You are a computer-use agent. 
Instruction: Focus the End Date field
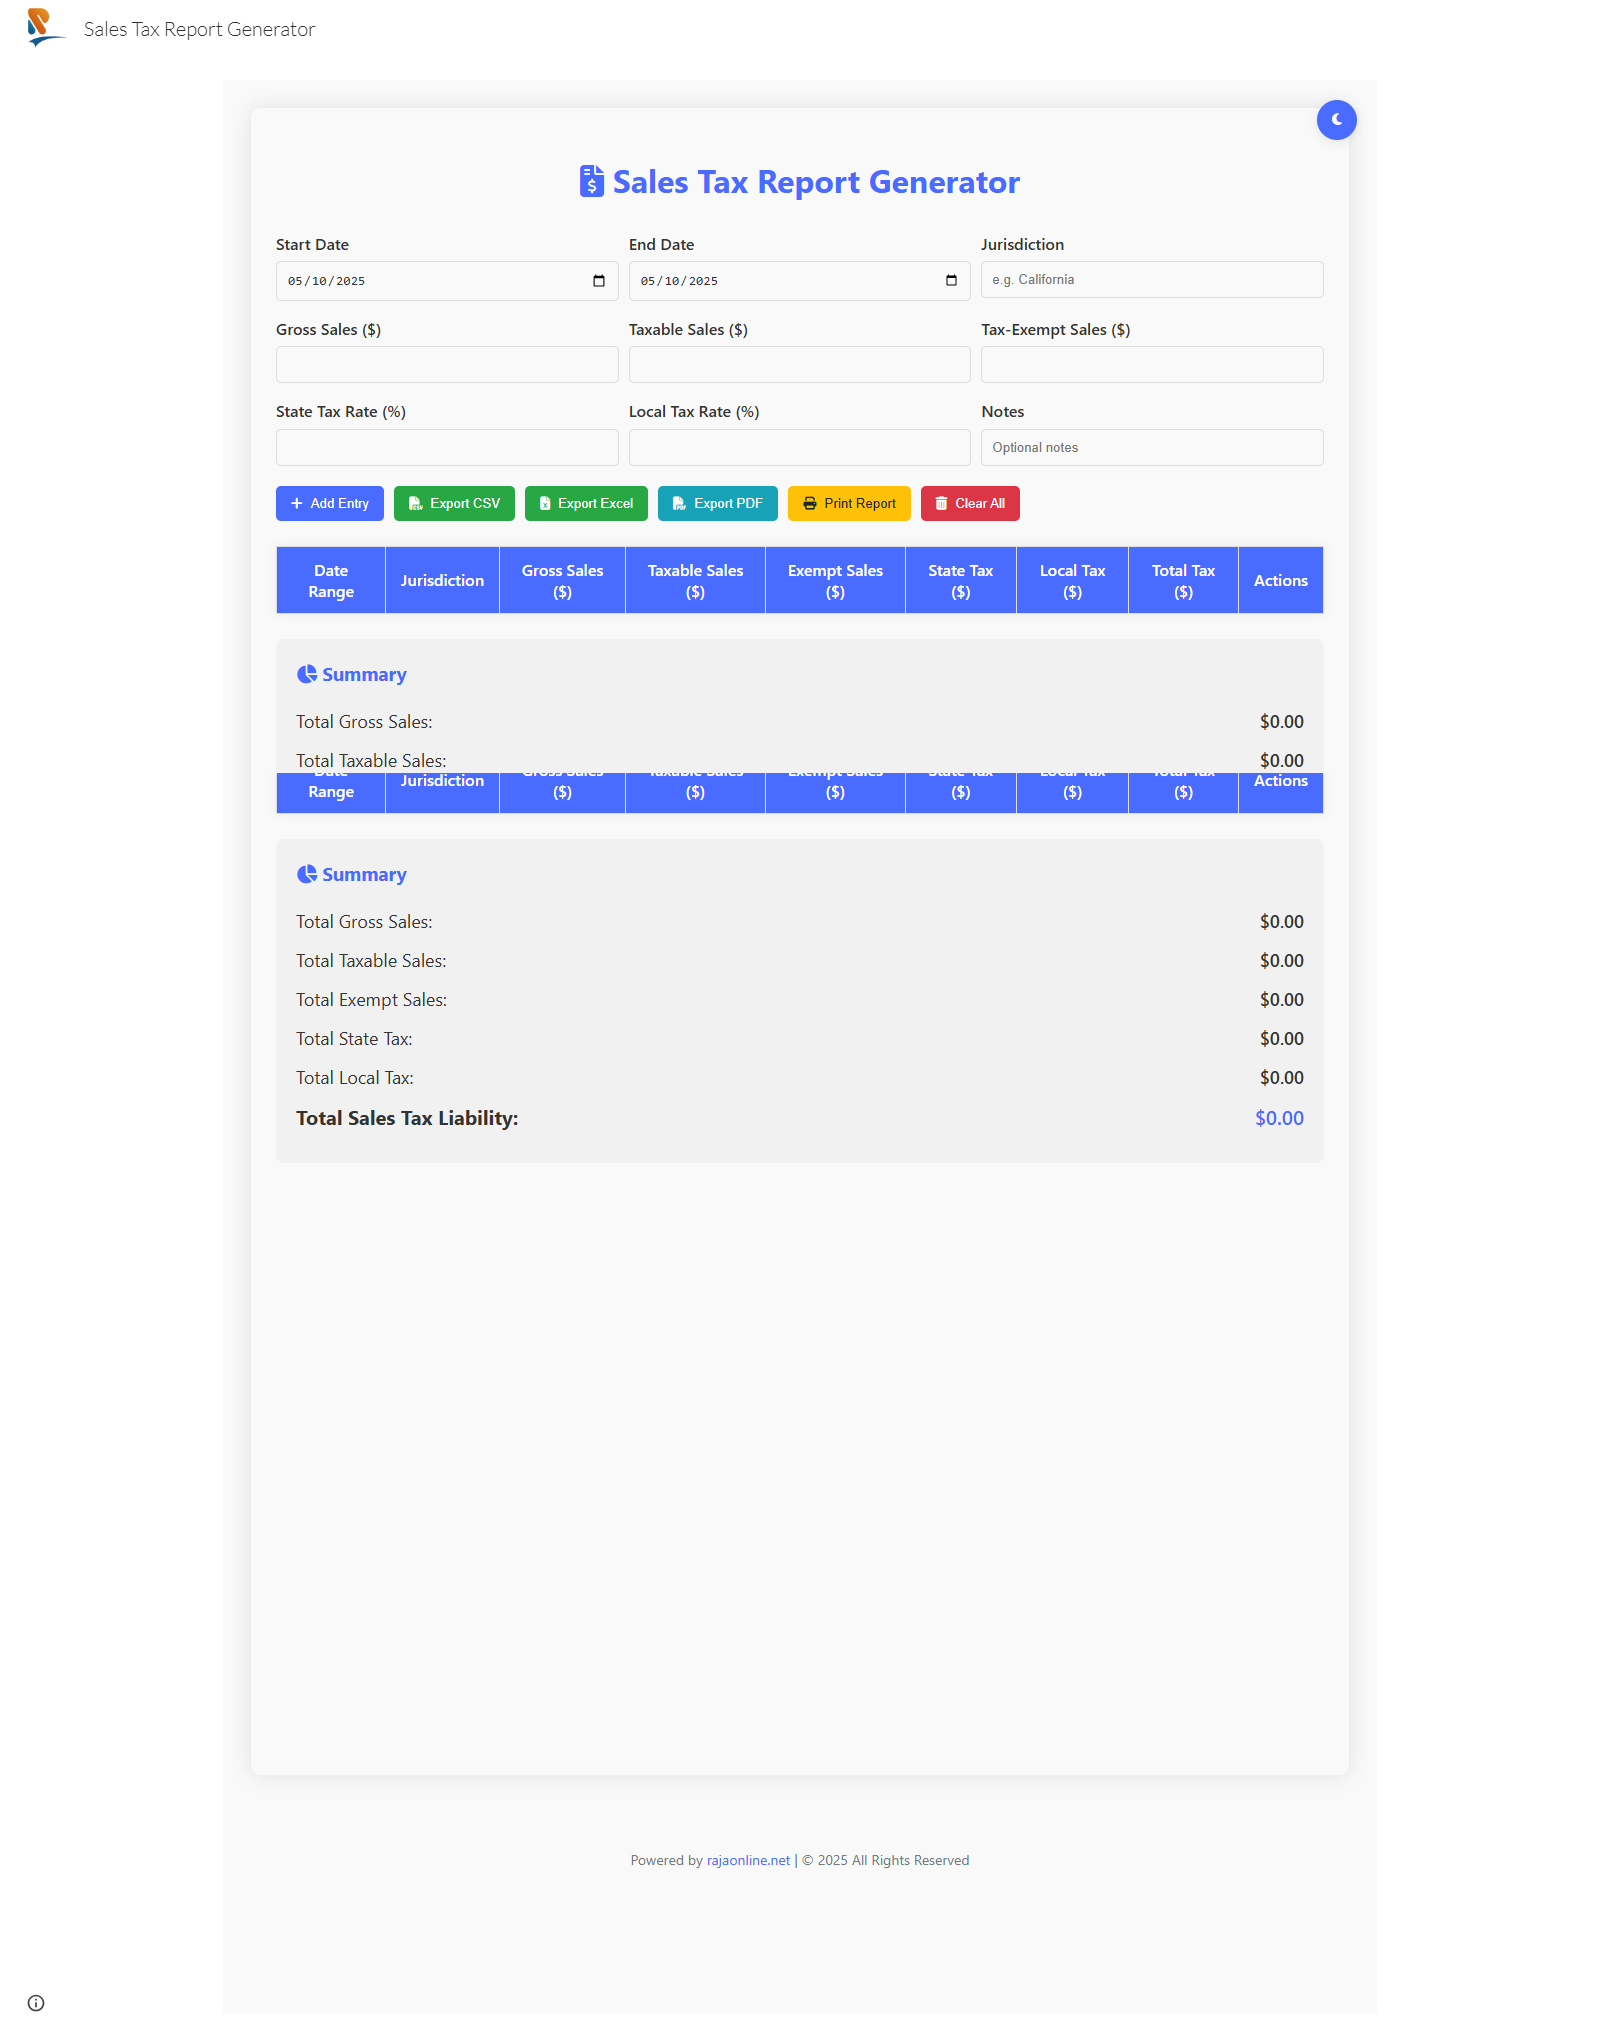799,281
